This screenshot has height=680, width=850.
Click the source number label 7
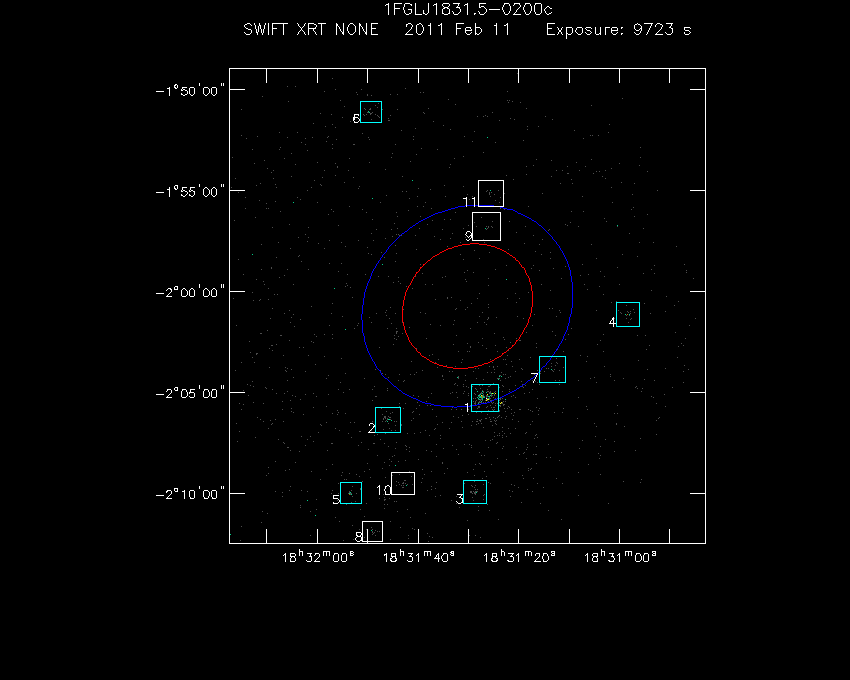click(x=535, y=378)
